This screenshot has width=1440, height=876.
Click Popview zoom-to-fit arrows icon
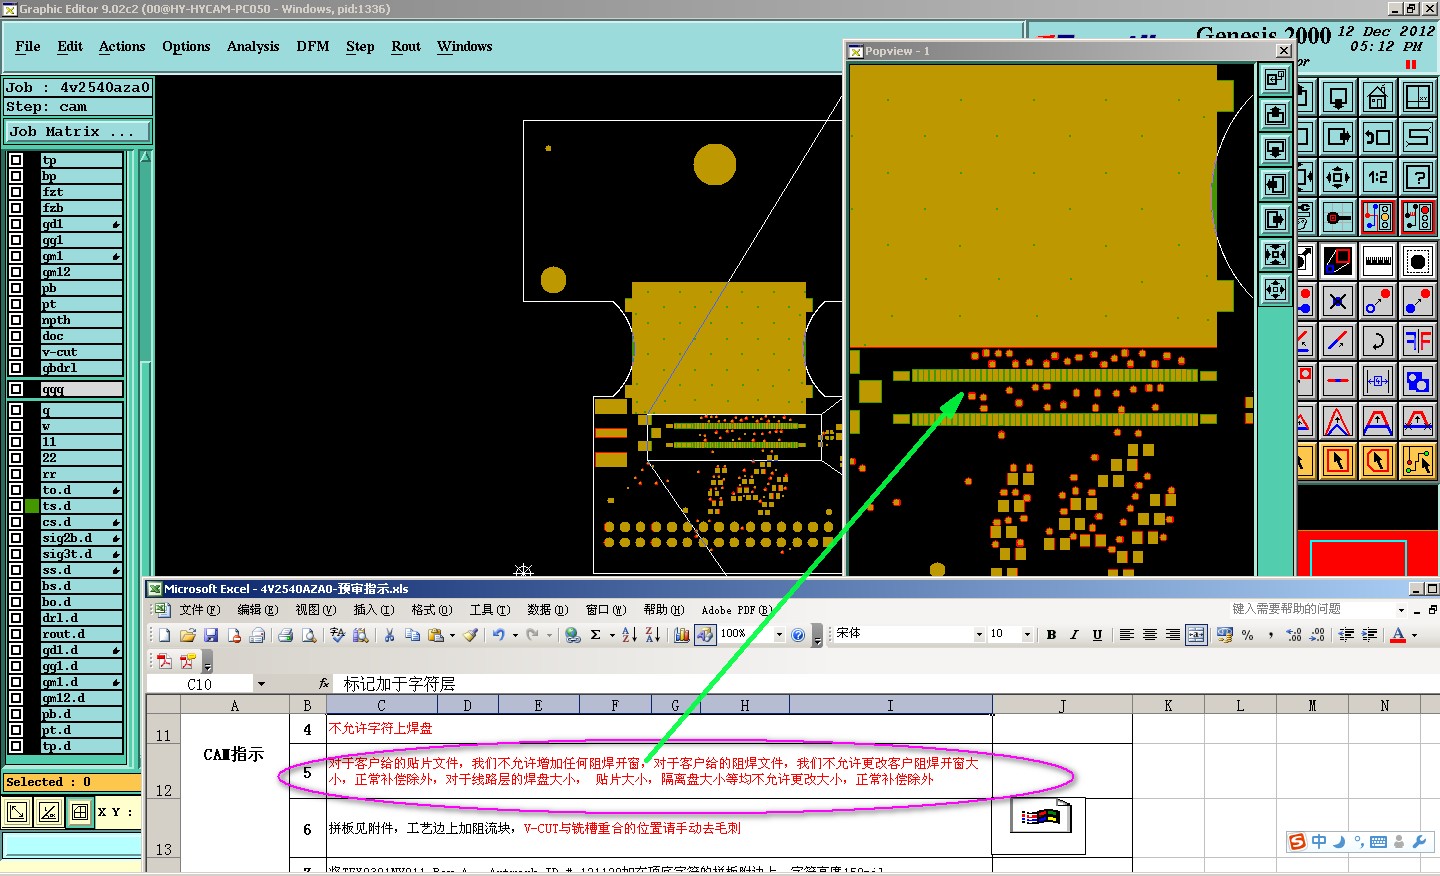pyautogui.click(x=1275, y=254)
